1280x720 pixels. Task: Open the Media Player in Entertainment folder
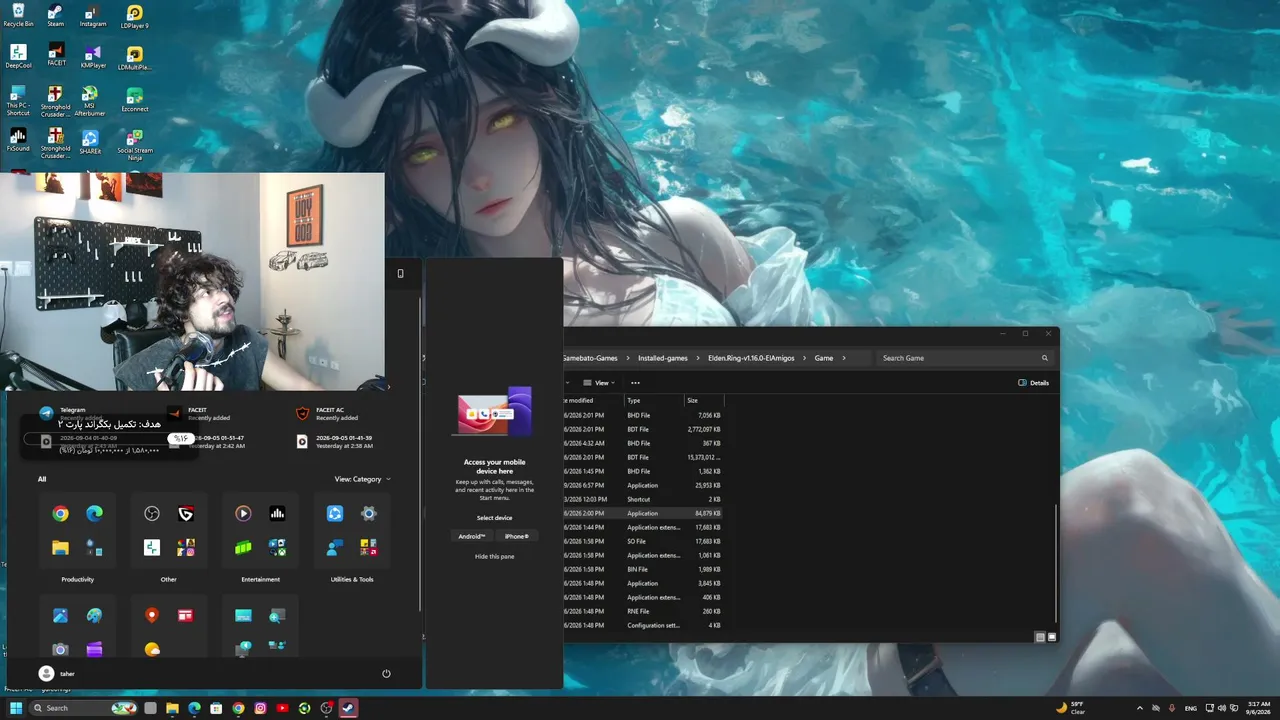click(x=243, y=514)
